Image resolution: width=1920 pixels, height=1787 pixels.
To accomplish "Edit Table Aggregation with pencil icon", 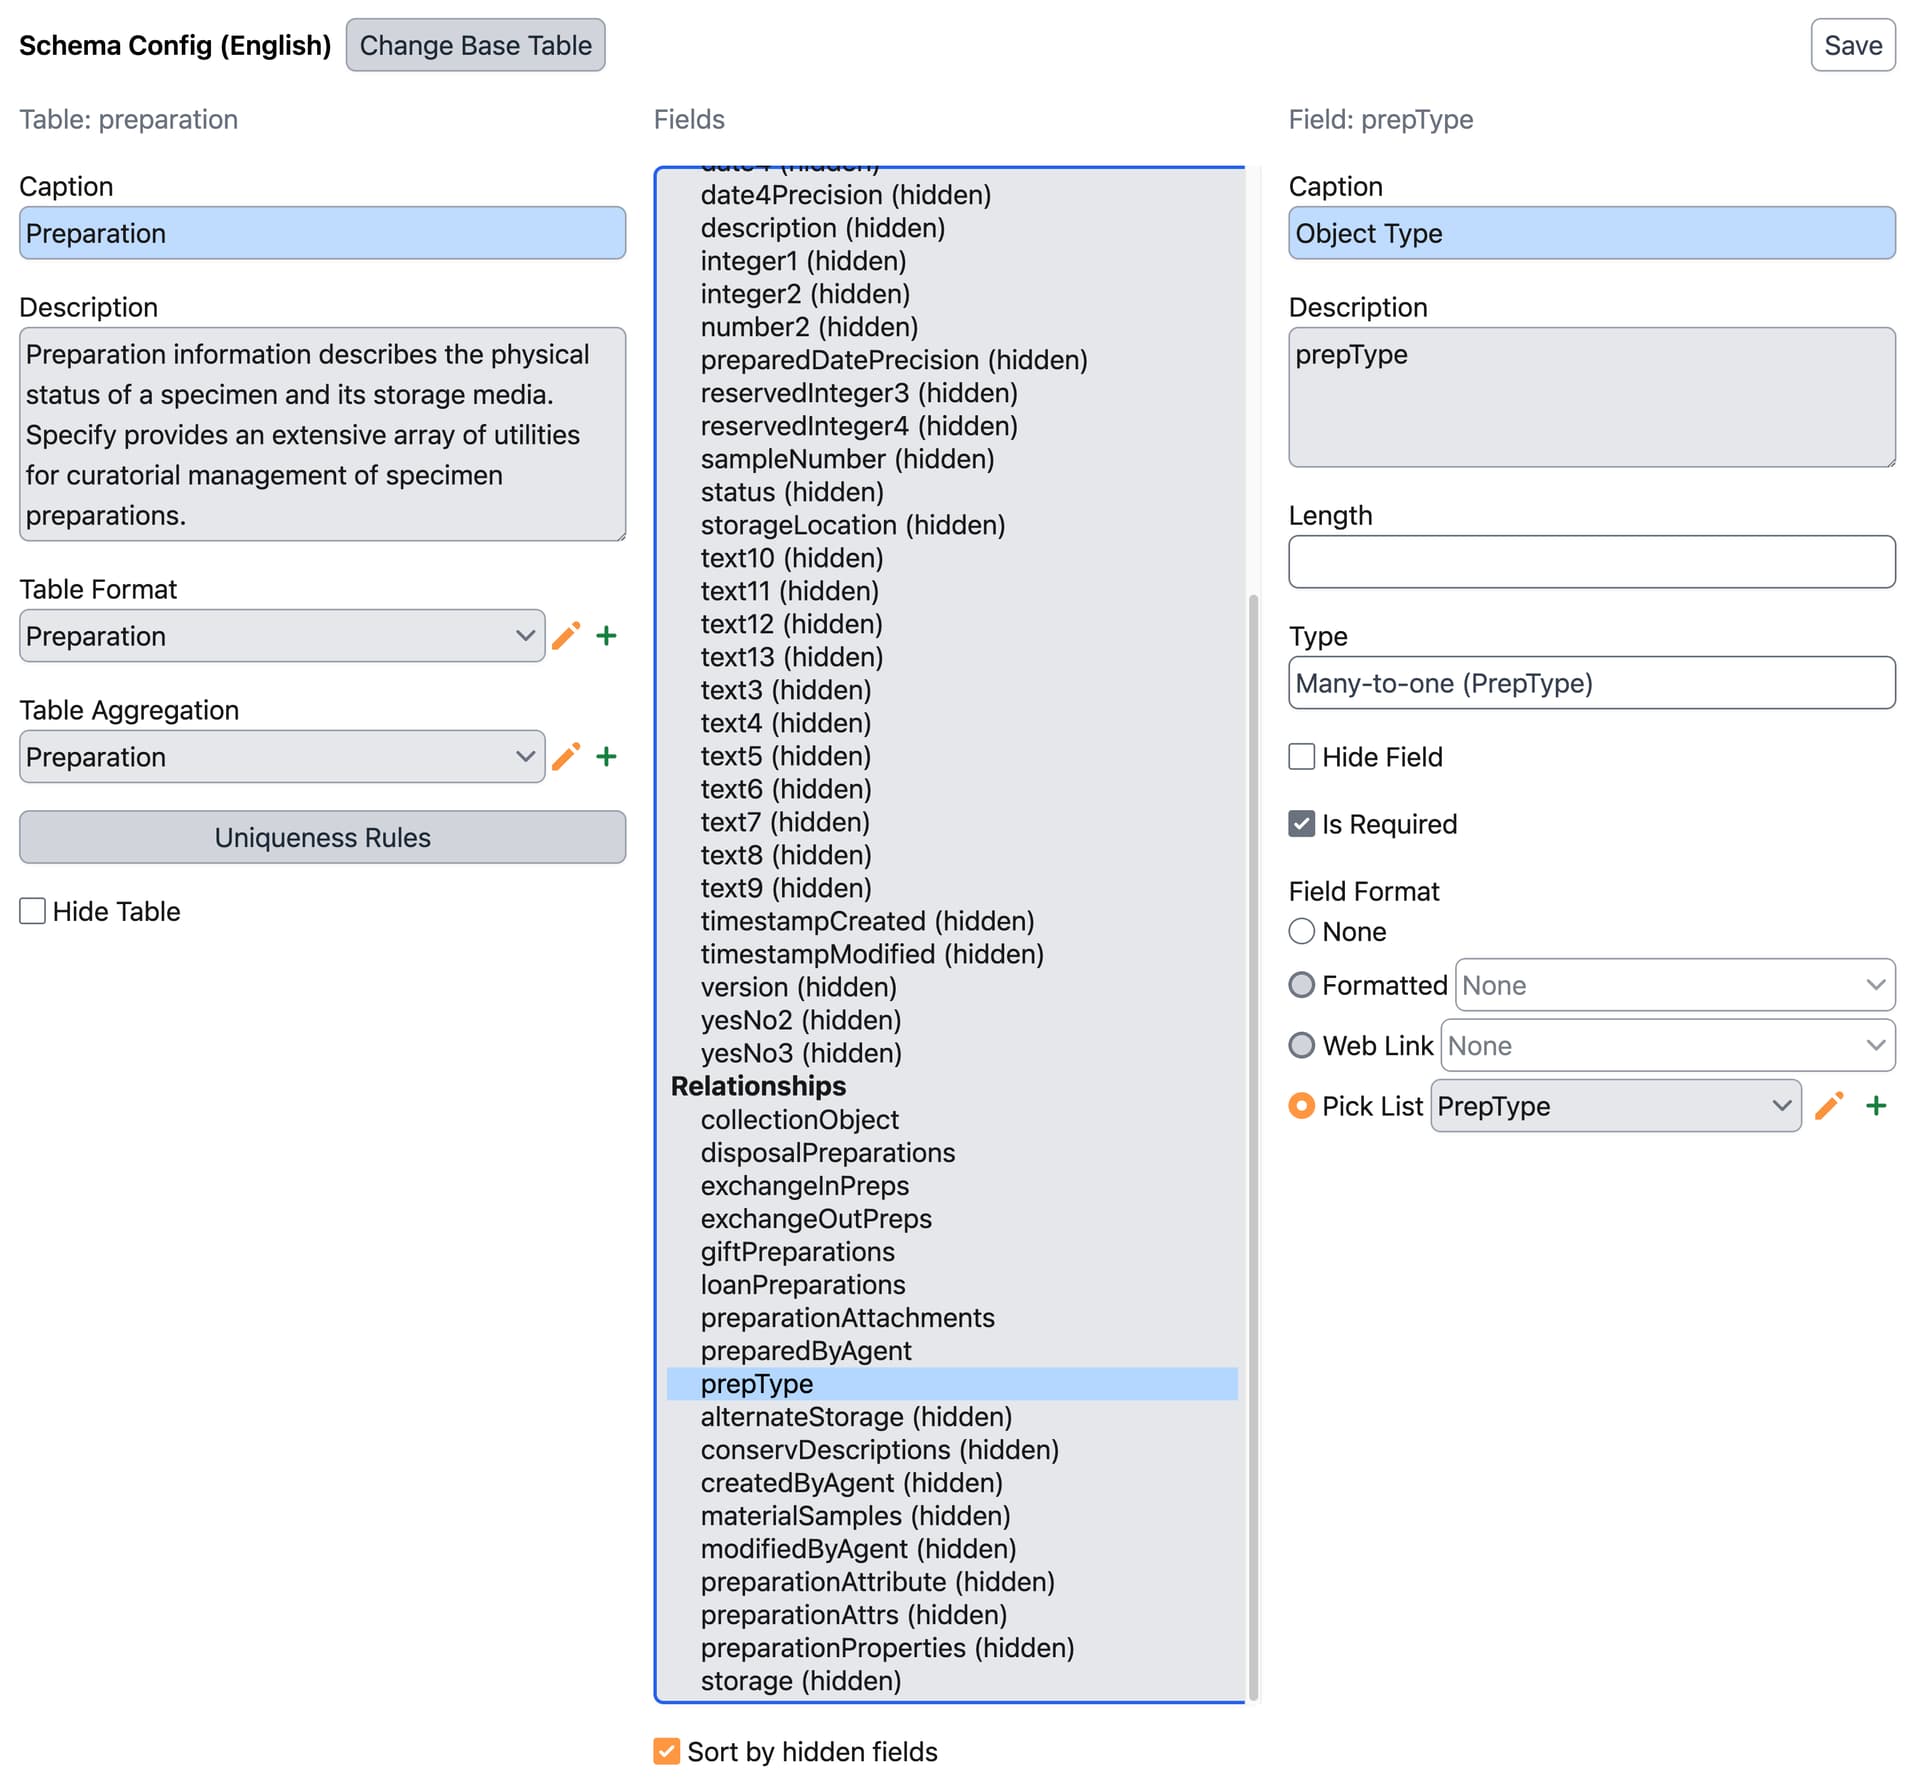I will tap(566, 757).
